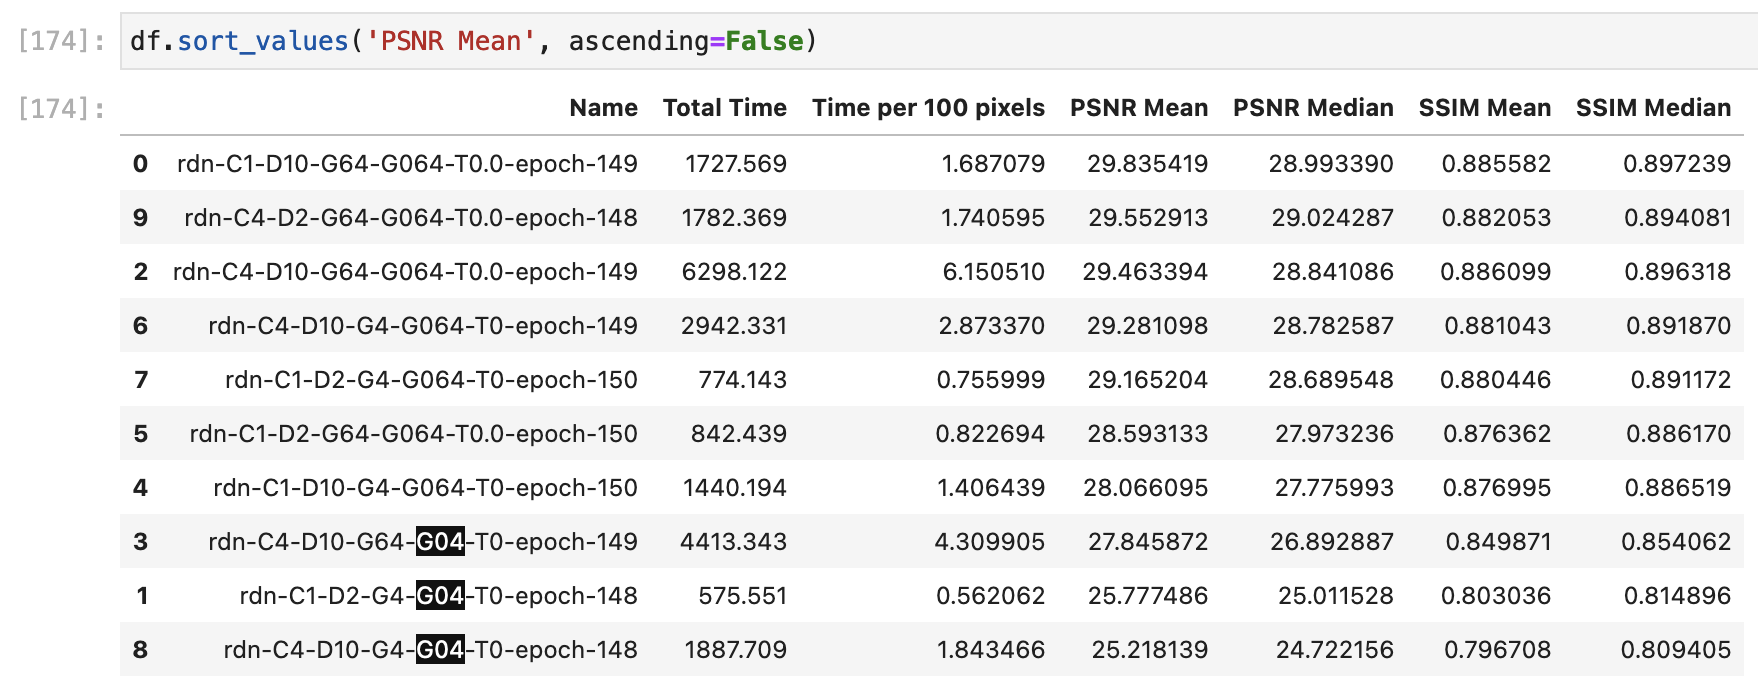
Task: Click PSNR Mean value 29.835419
Action: [1147, 164]
